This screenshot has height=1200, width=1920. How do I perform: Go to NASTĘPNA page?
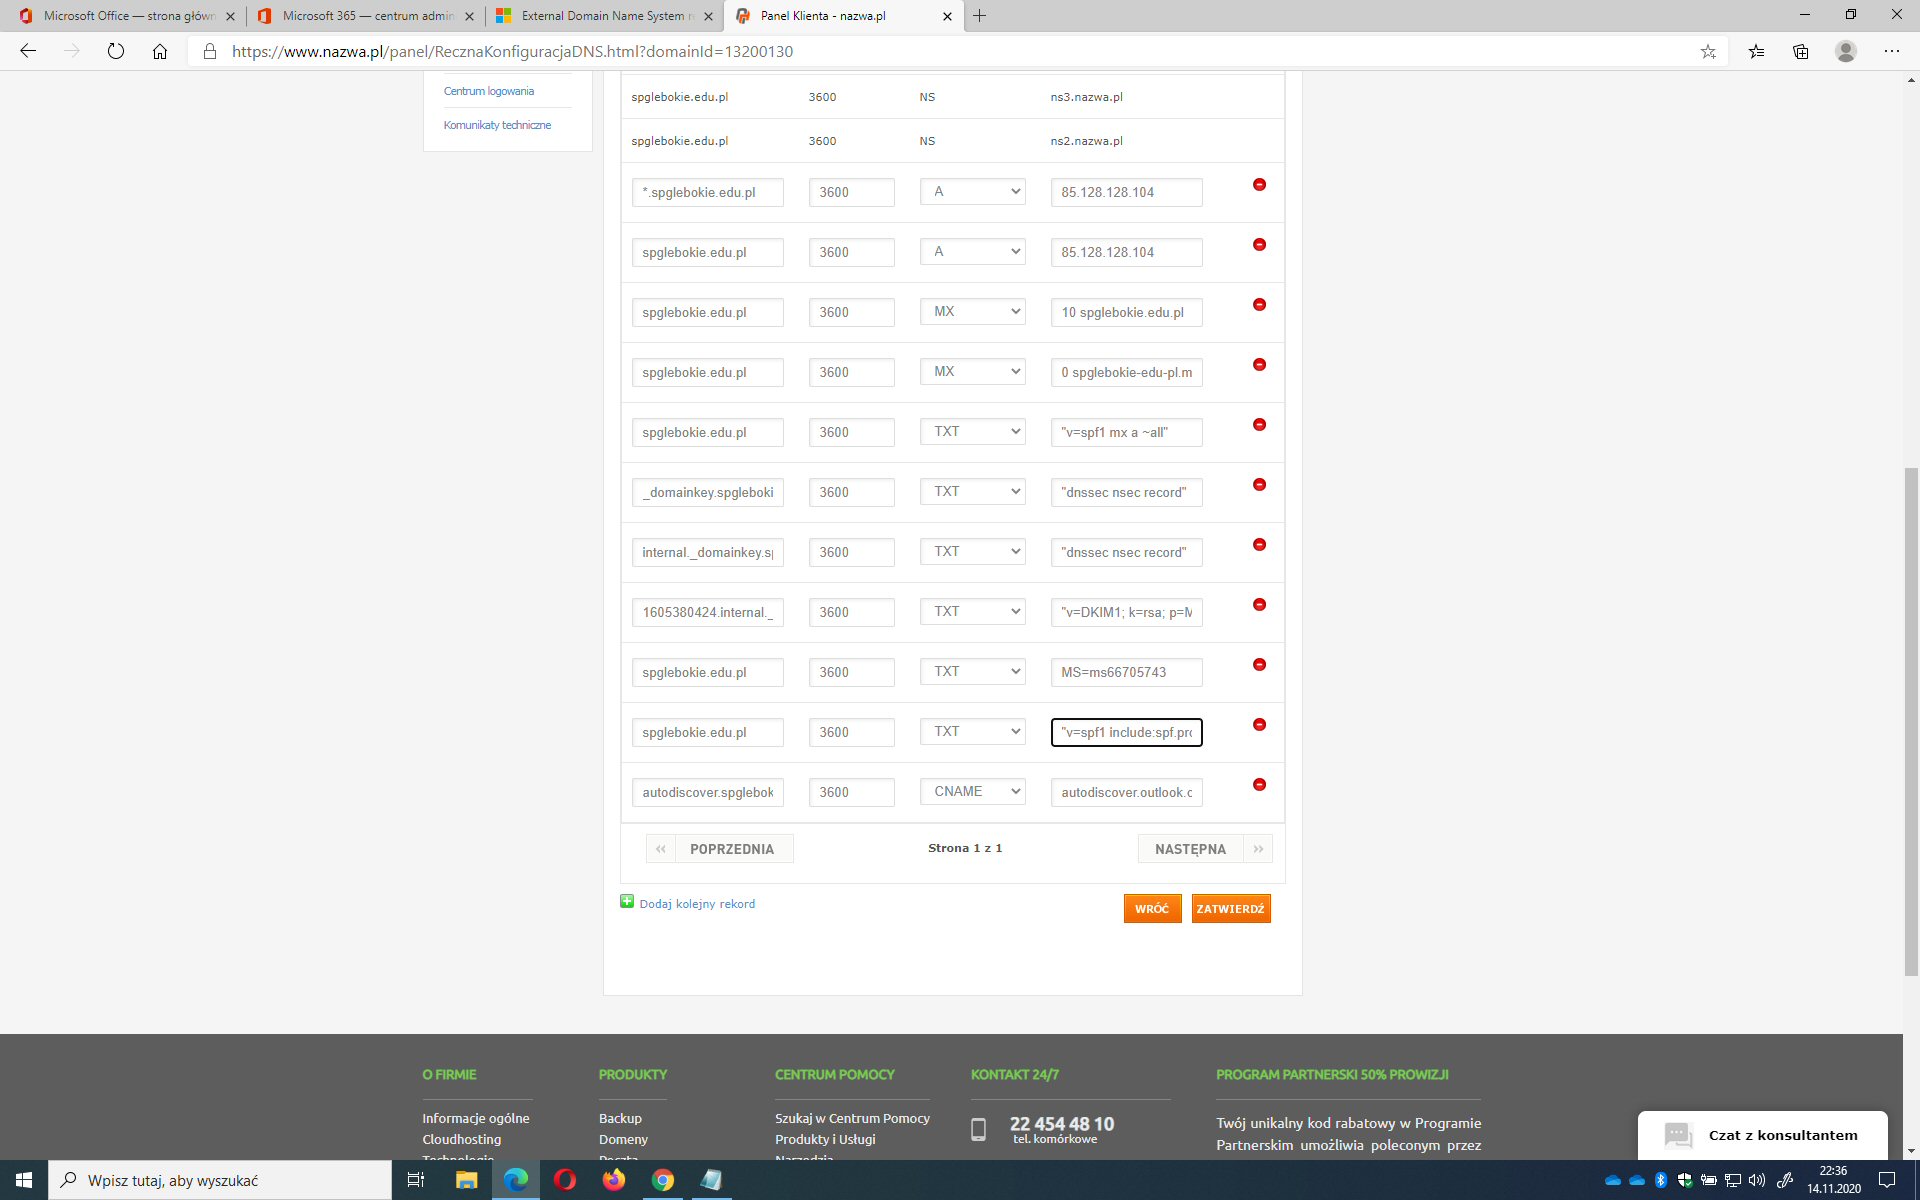(x=1190, y=849)
